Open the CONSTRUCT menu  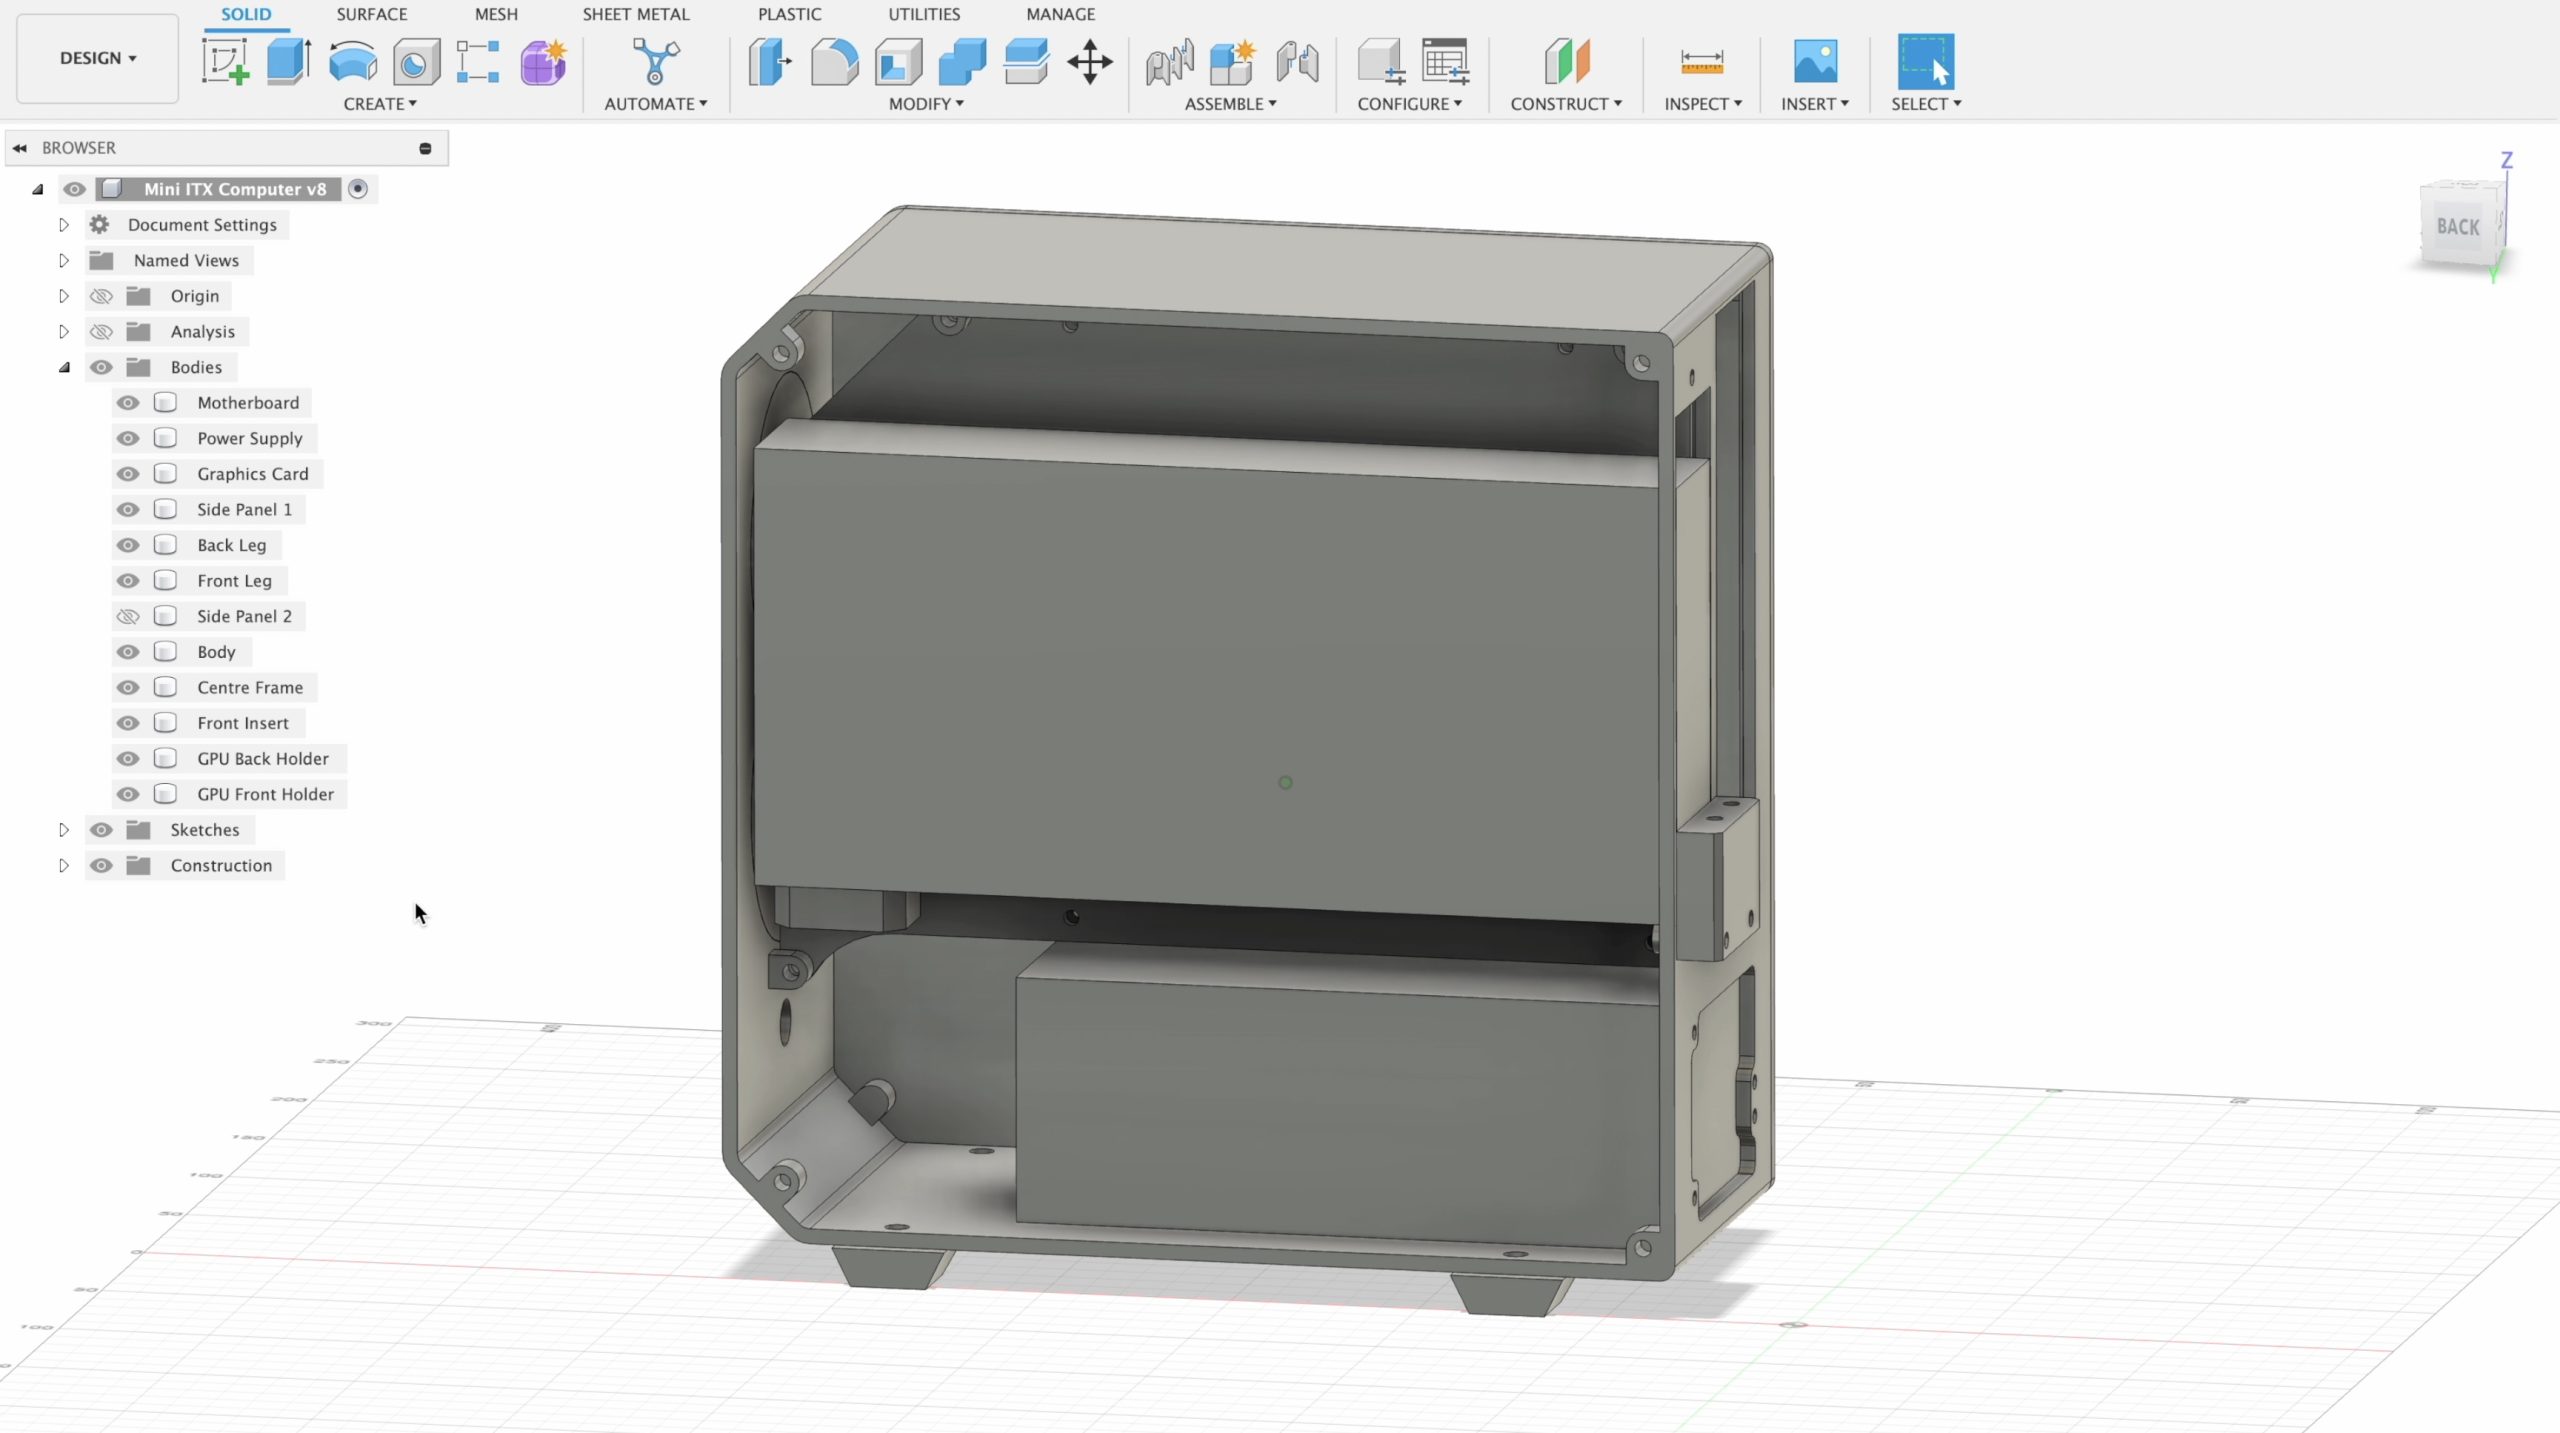point(1565,104)
